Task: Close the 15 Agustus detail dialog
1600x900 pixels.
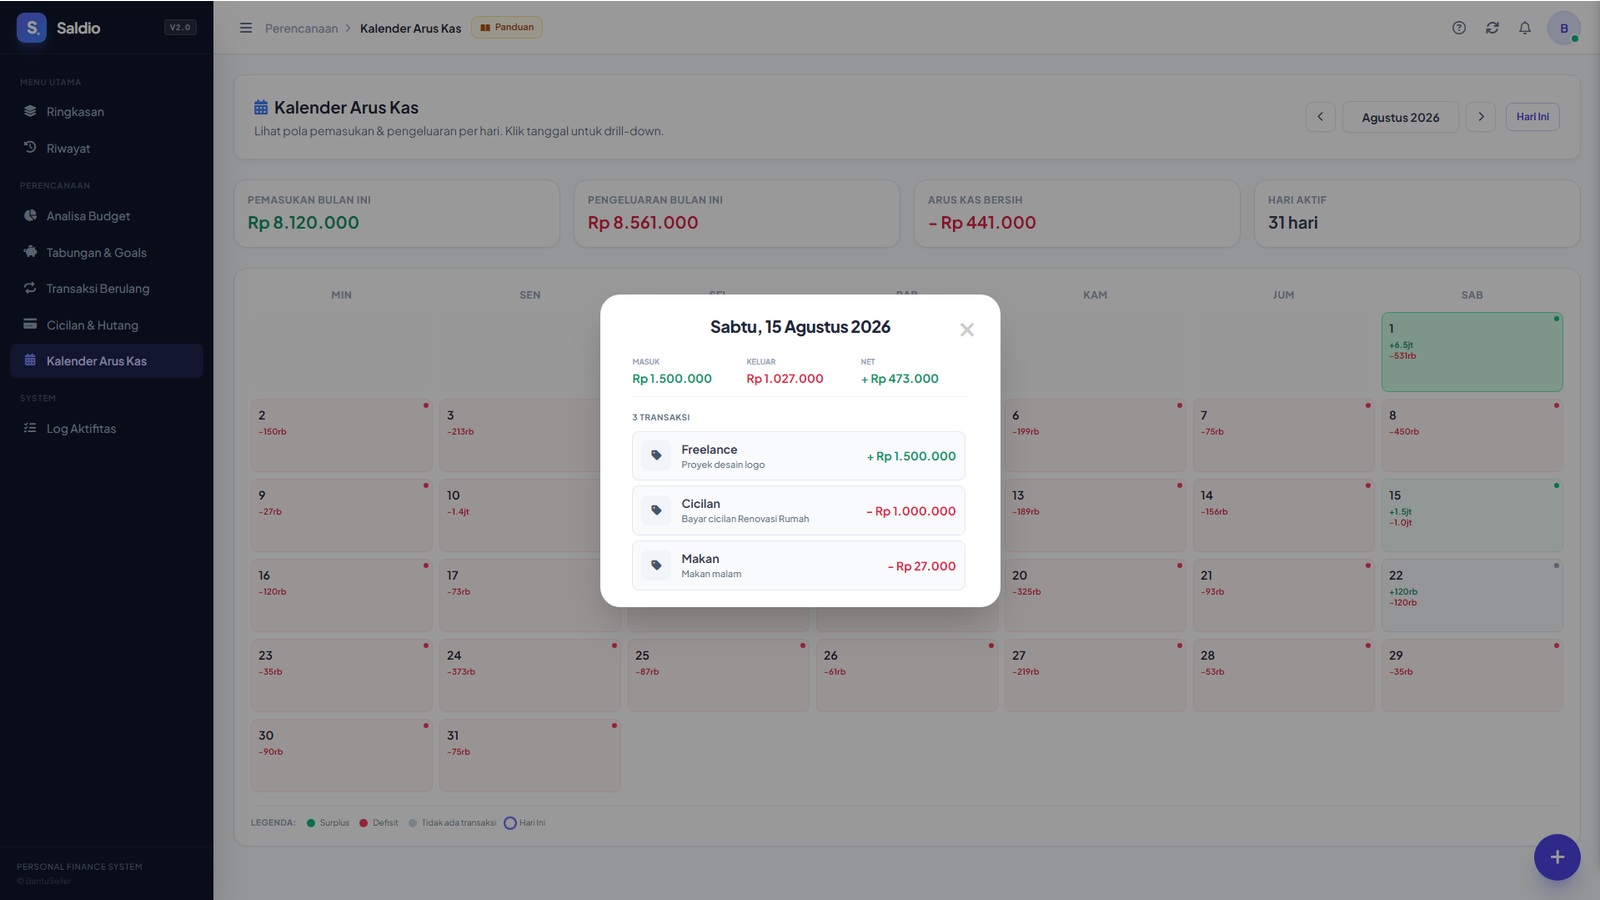Action: click(x=966, y=330)
